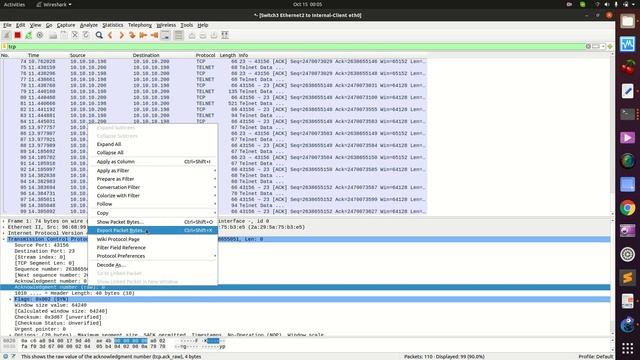640x360 pixels.
Task: Clear the display filter with X icon
Action: pos(588,47)
